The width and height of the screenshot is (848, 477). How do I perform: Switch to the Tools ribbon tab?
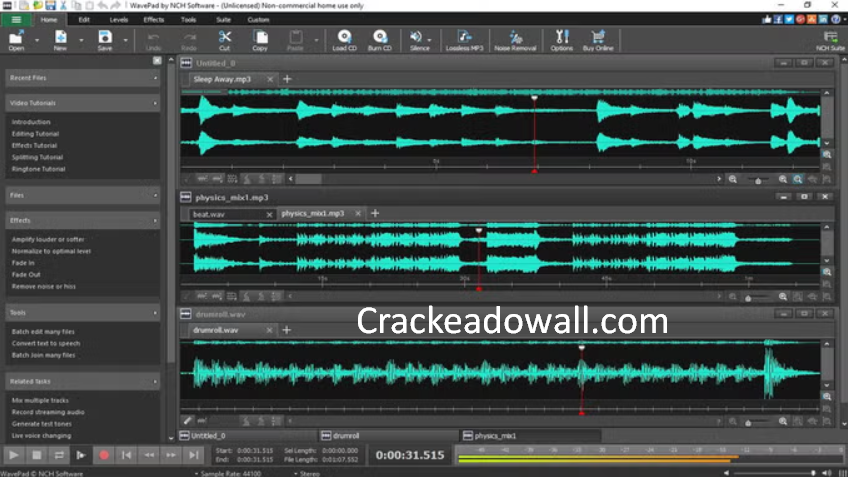point(188,19)
